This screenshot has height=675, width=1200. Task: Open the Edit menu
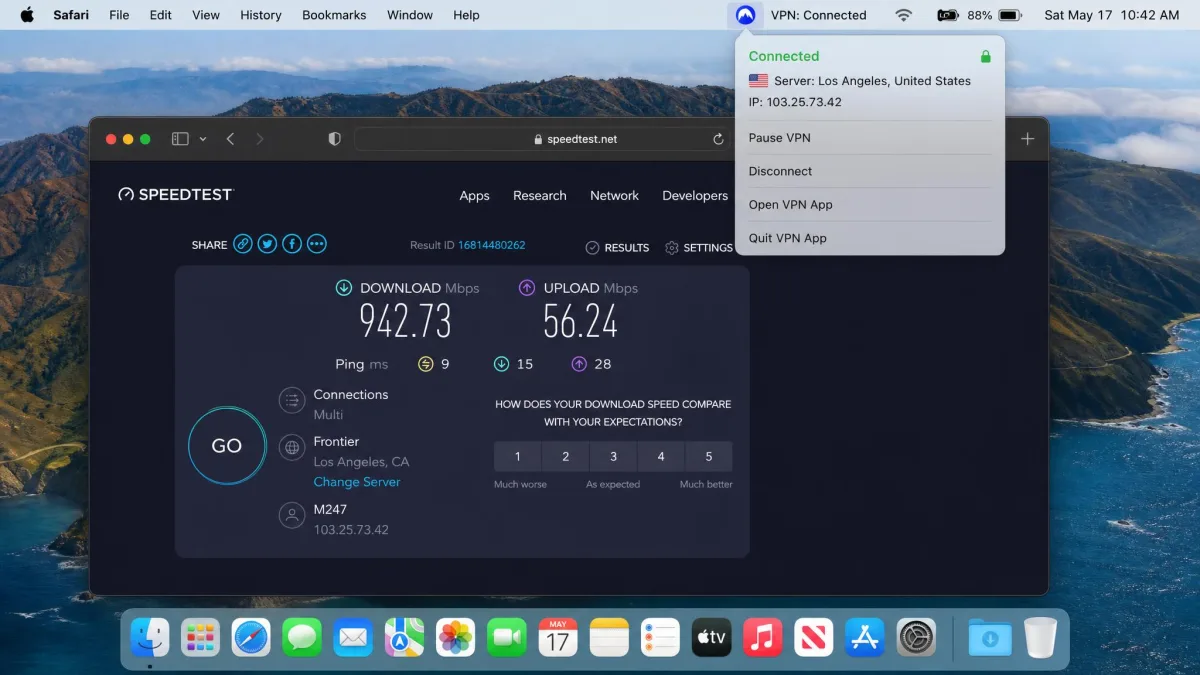(161, 15)
